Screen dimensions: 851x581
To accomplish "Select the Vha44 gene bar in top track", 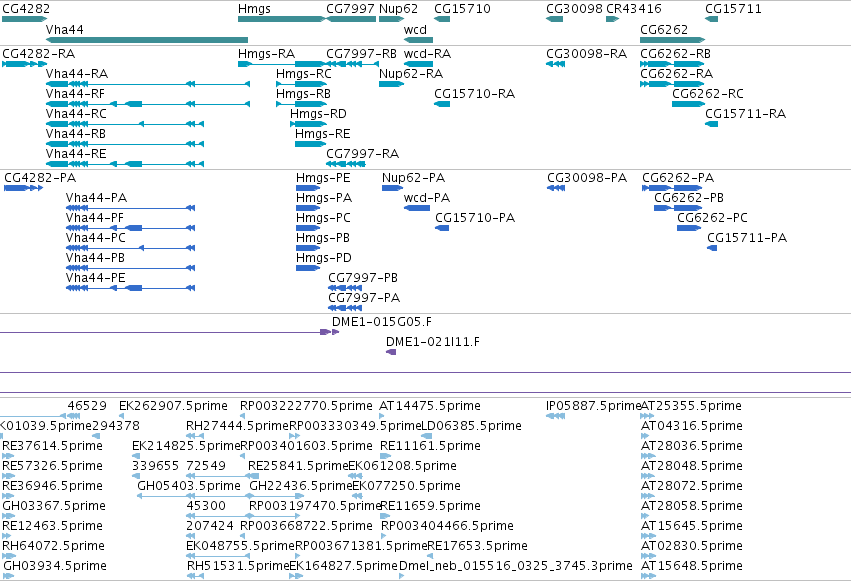I will point(147,40).
